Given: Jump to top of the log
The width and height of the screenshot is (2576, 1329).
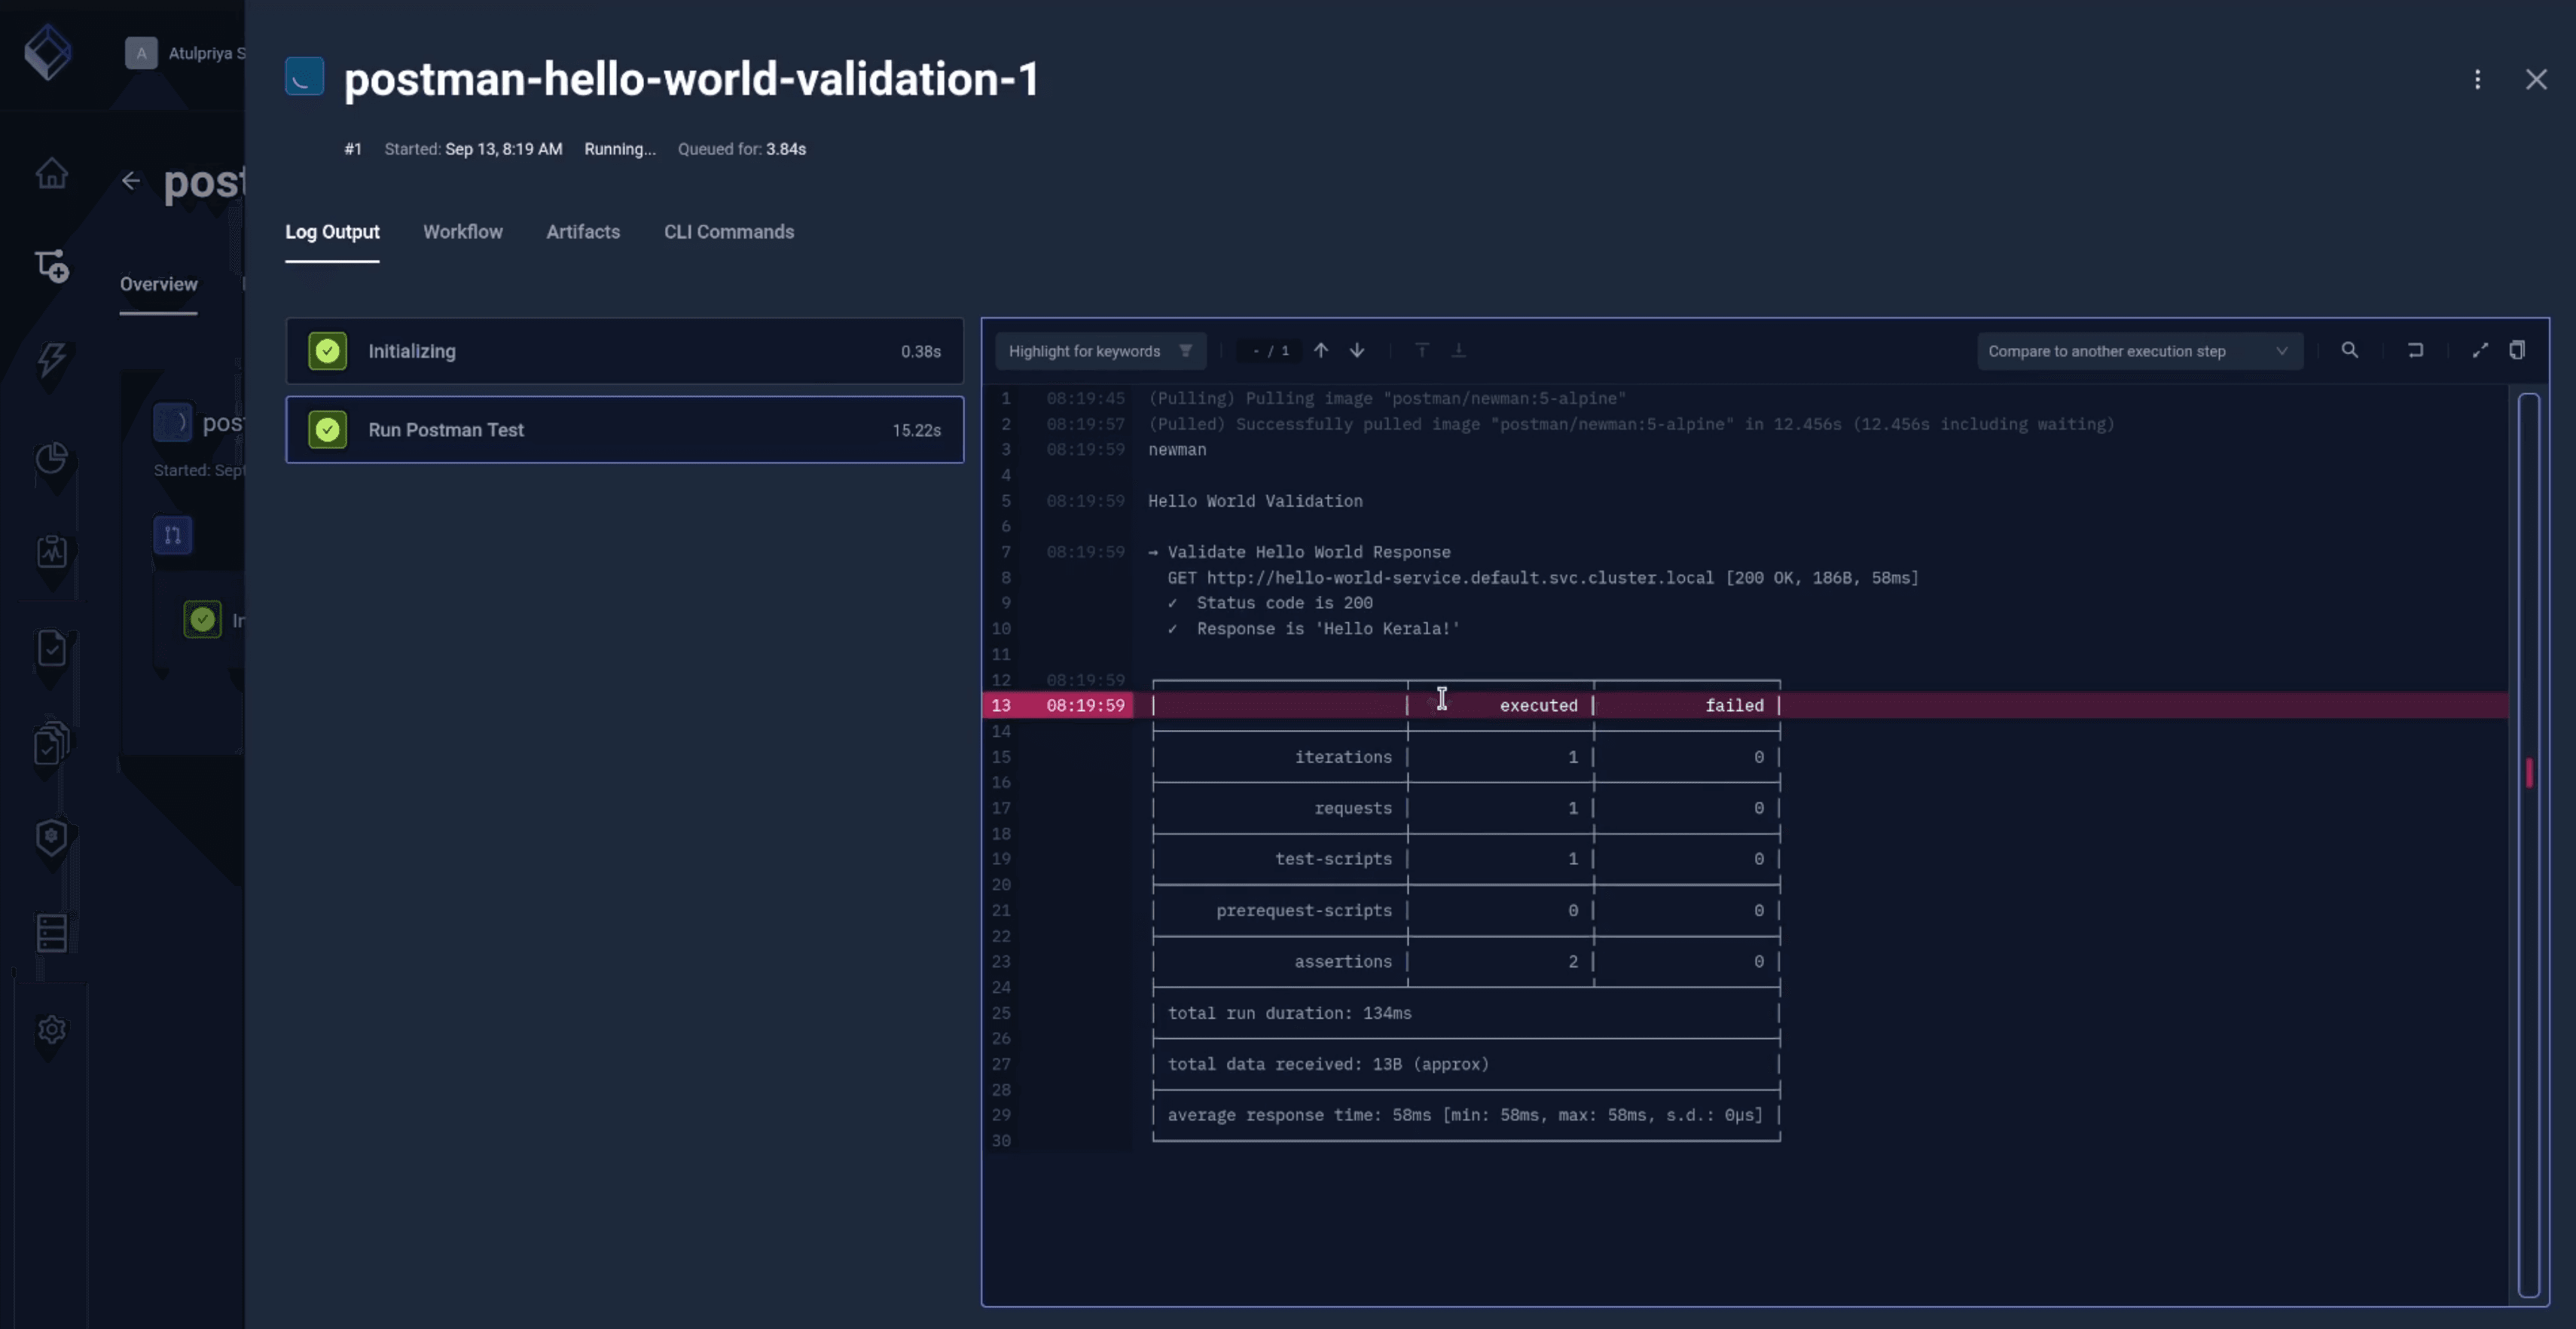Looking at the screenshot, I should (1422, 350).
